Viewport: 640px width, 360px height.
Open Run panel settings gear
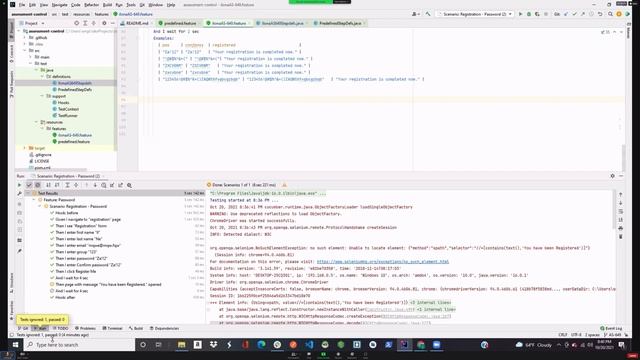(x=613, y=176)
